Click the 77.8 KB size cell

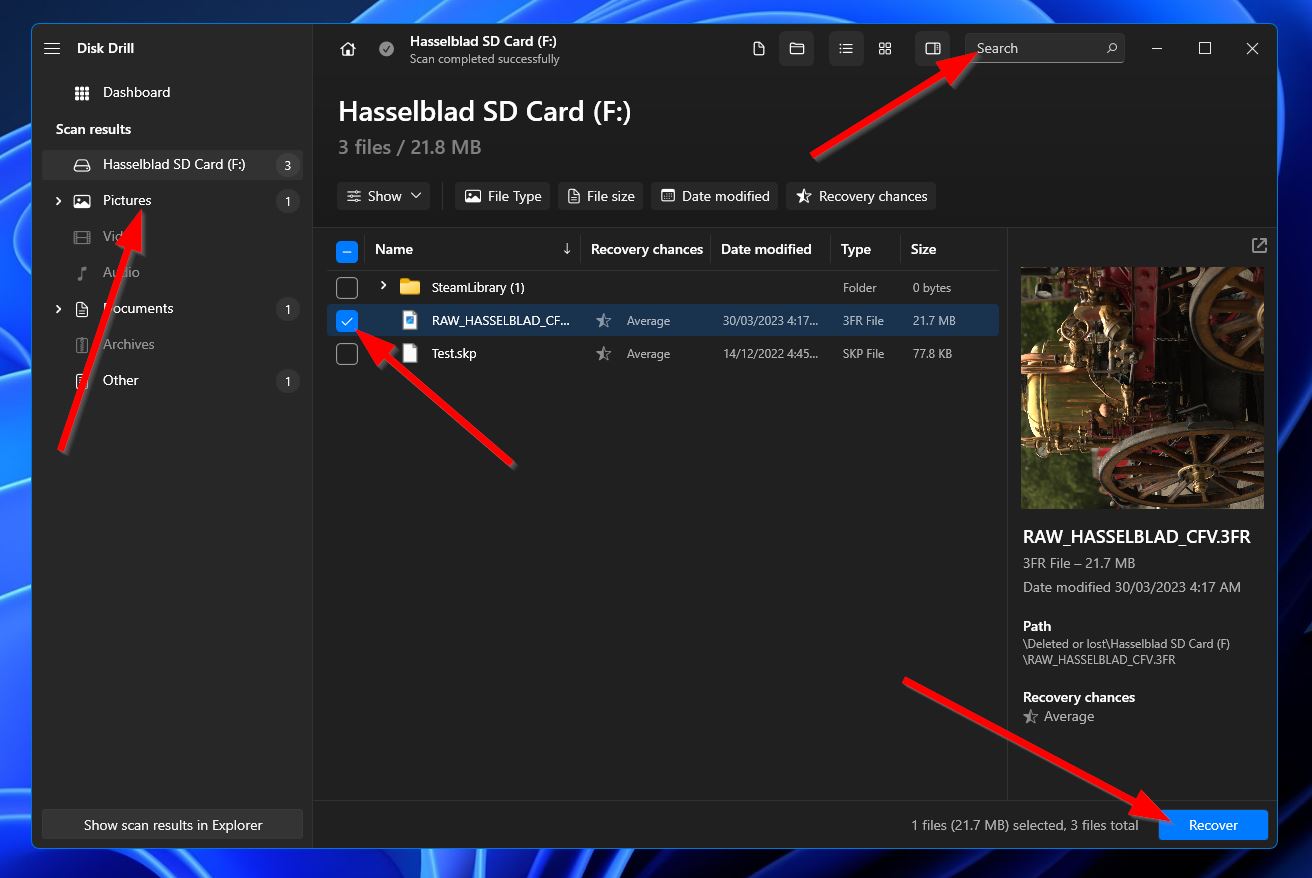[932, 354]
